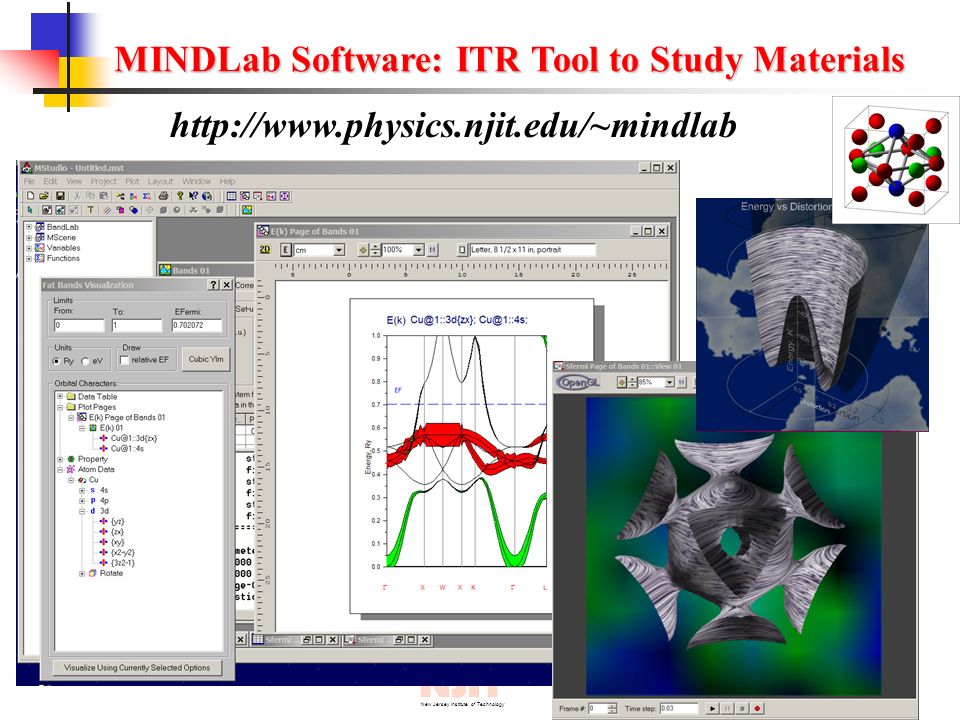Open the View menu
960x720 pixels.
click(74, 181)
